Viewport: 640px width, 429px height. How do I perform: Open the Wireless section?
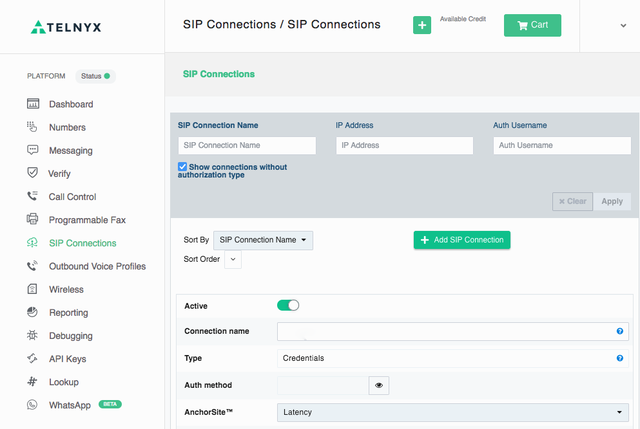(66, 289)
